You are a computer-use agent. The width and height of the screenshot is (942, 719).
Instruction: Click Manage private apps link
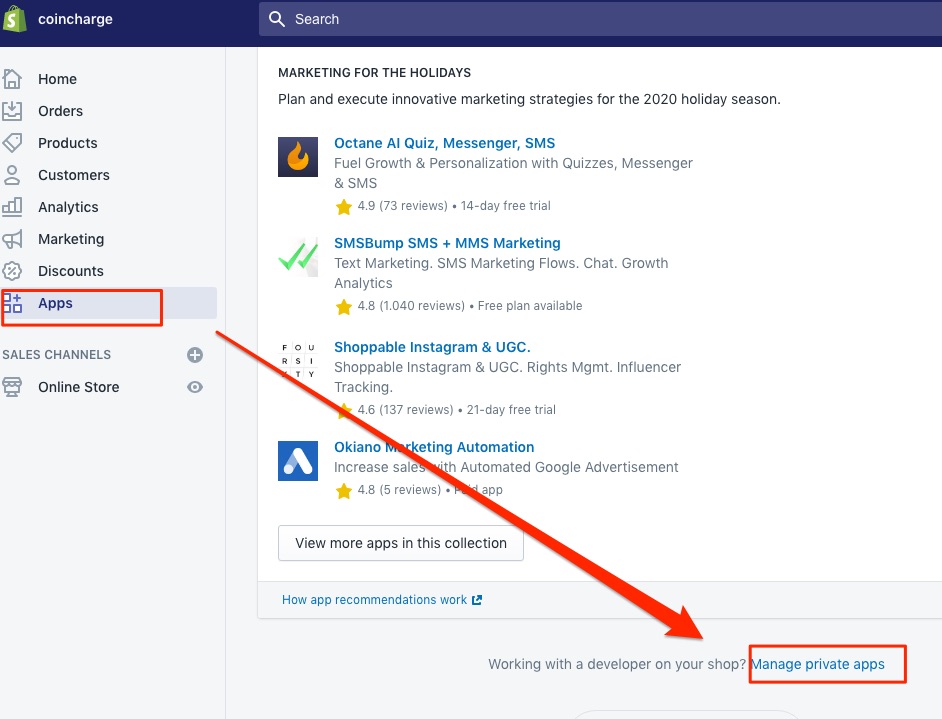[x=818, y=664]
